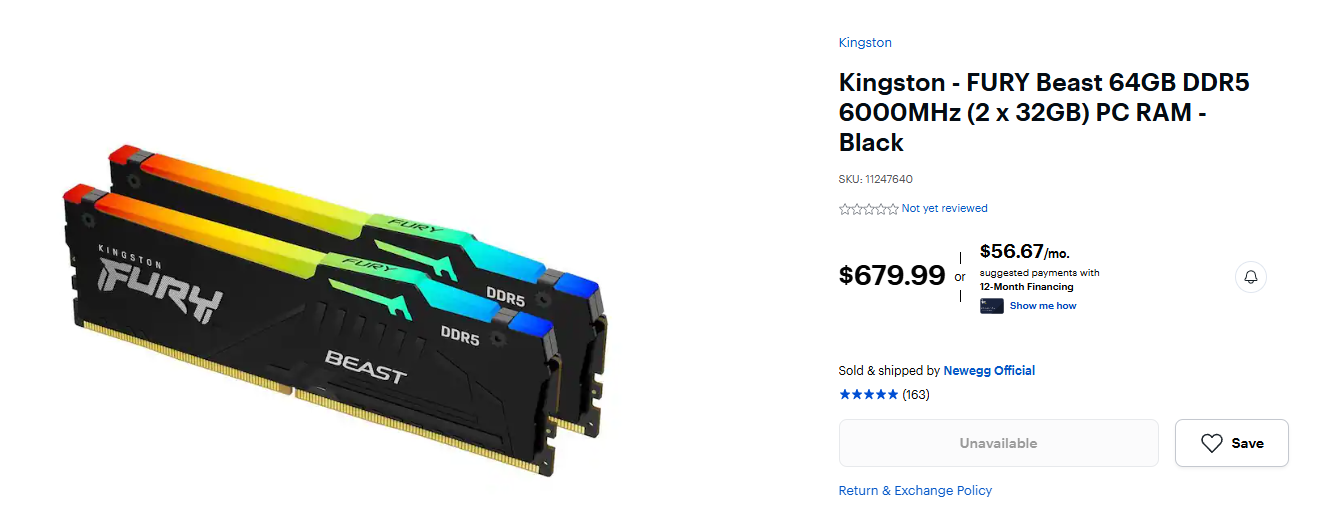Image resolution: width=1321 pixels, height=507 pixels.
Task: Click the grayed-out Unavailable button
Action: 998,443
